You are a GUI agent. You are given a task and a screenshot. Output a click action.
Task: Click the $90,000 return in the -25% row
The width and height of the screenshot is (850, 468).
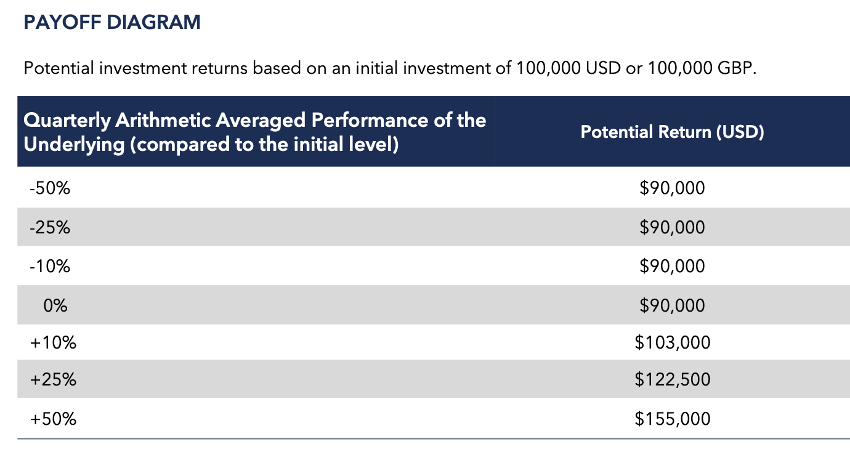point(672,227)
